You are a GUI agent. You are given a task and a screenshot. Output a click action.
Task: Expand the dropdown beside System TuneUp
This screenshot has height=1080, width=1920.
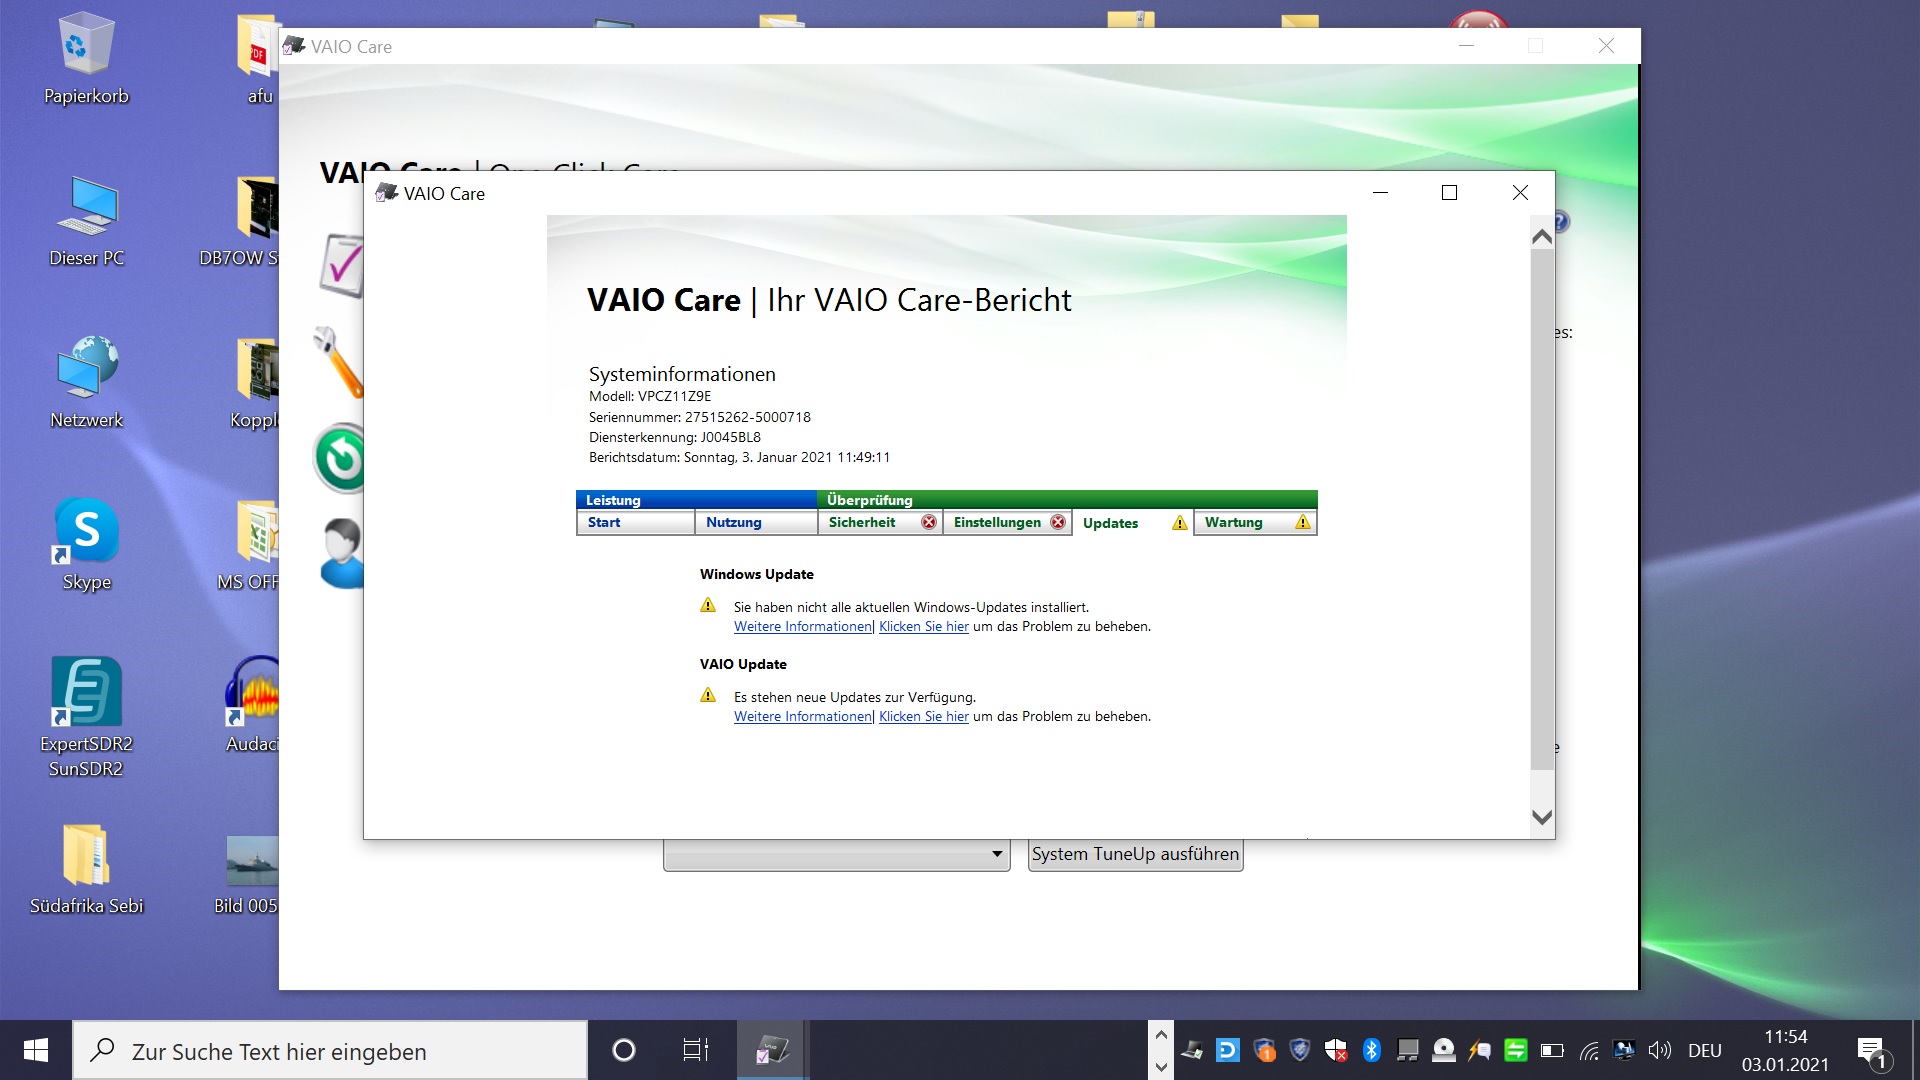996,854
